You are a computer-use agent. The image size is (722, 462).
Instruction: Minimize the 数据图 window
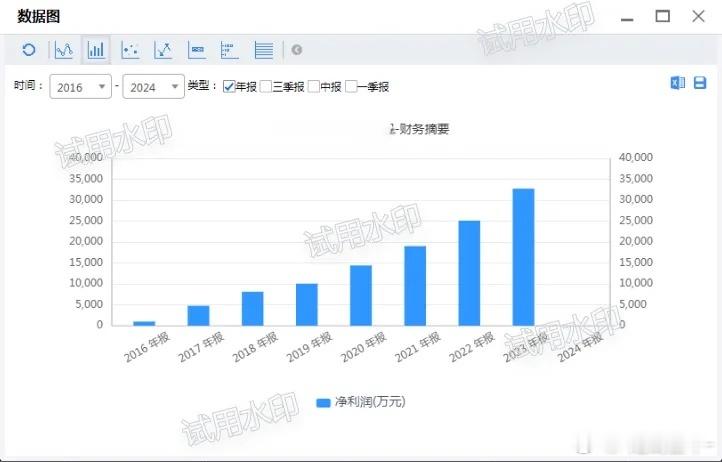click(627, 18)
